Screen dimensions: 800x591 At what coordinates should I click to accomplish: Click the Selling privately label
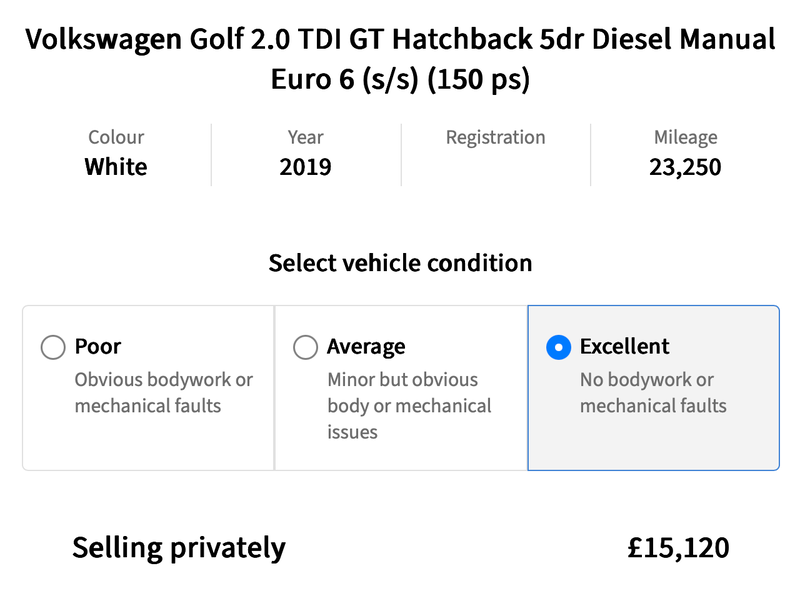[x=179, y=548]
